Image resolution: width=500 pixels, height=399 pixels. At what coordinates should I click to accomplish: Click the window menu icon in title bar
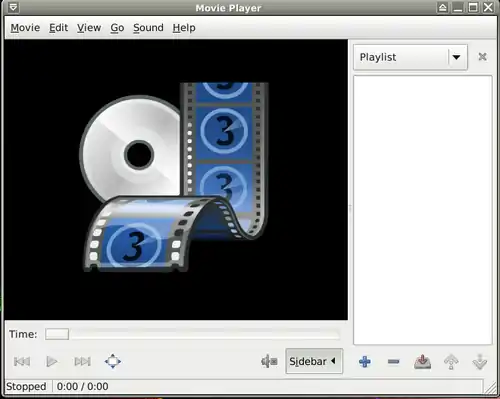pos(13,7)
